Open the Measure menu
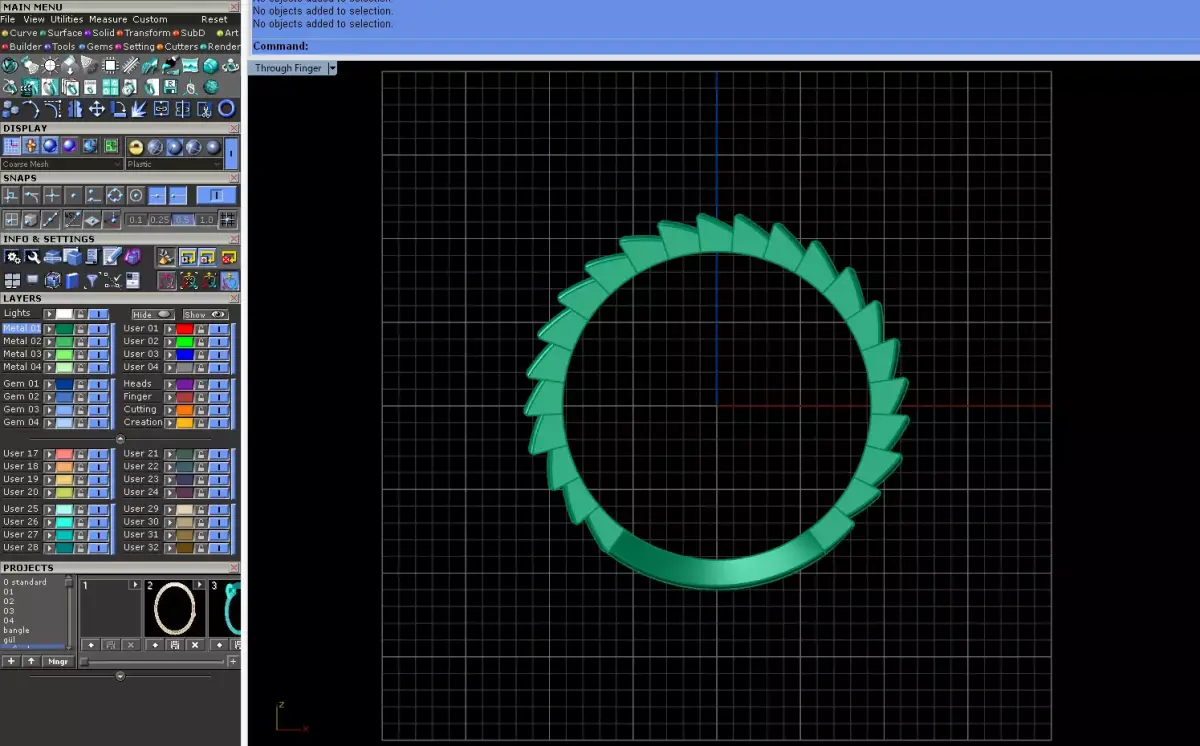Screen dimensions: 1200x746 click(x=108, y=19)
